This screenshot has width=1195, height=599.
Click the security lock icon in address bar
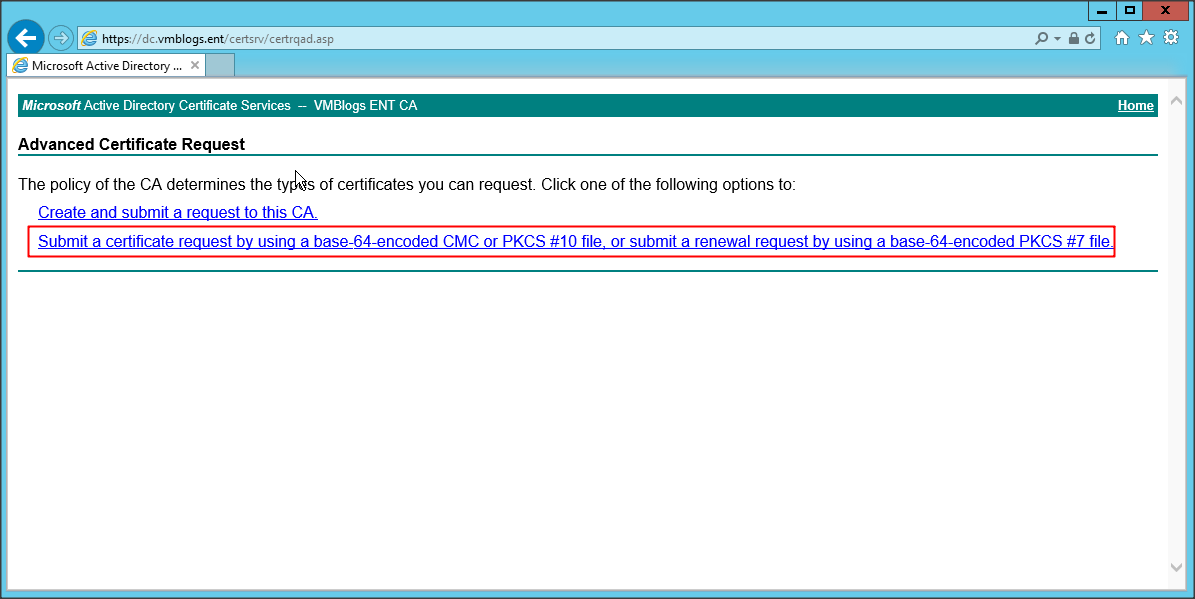point(1073,38)
